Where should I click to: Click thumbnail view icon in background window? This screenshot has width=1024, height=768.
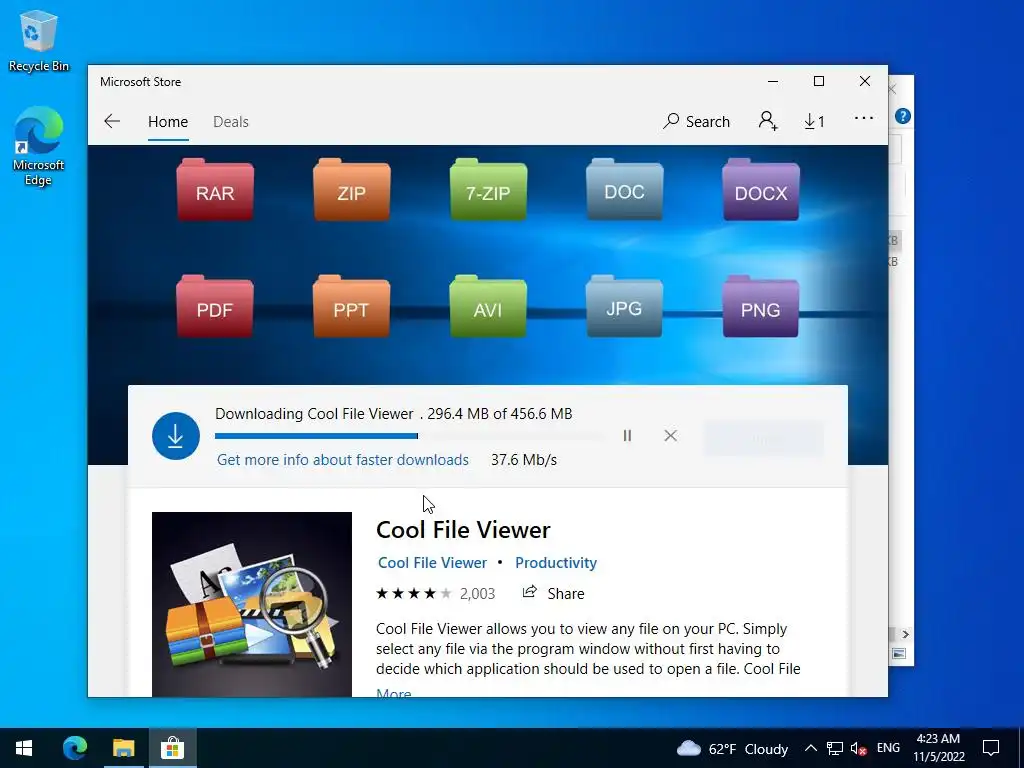point(899,653)
